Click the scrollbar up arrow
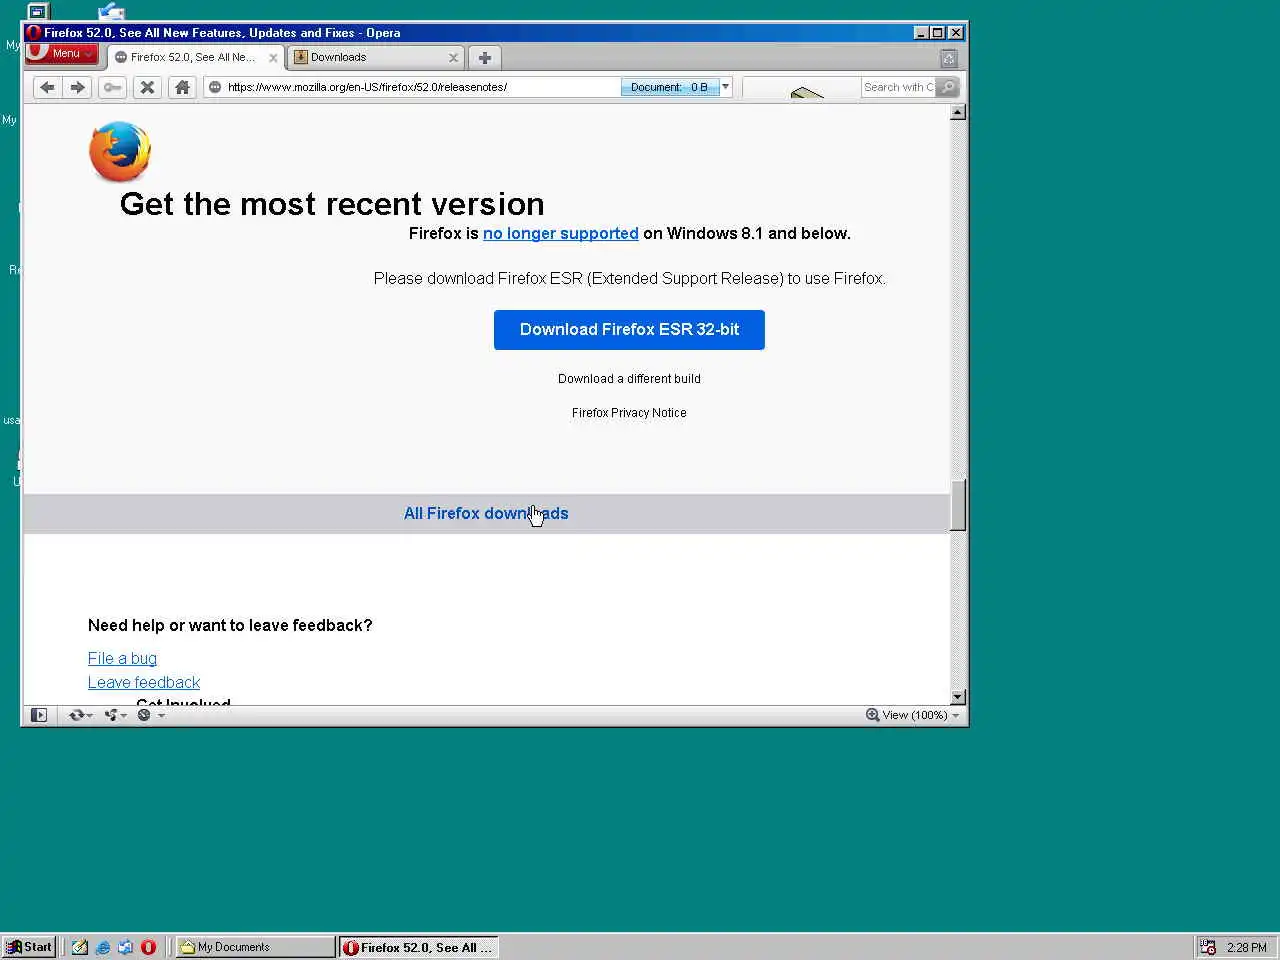Screen dimensions: 1280x960 [958, 112]
